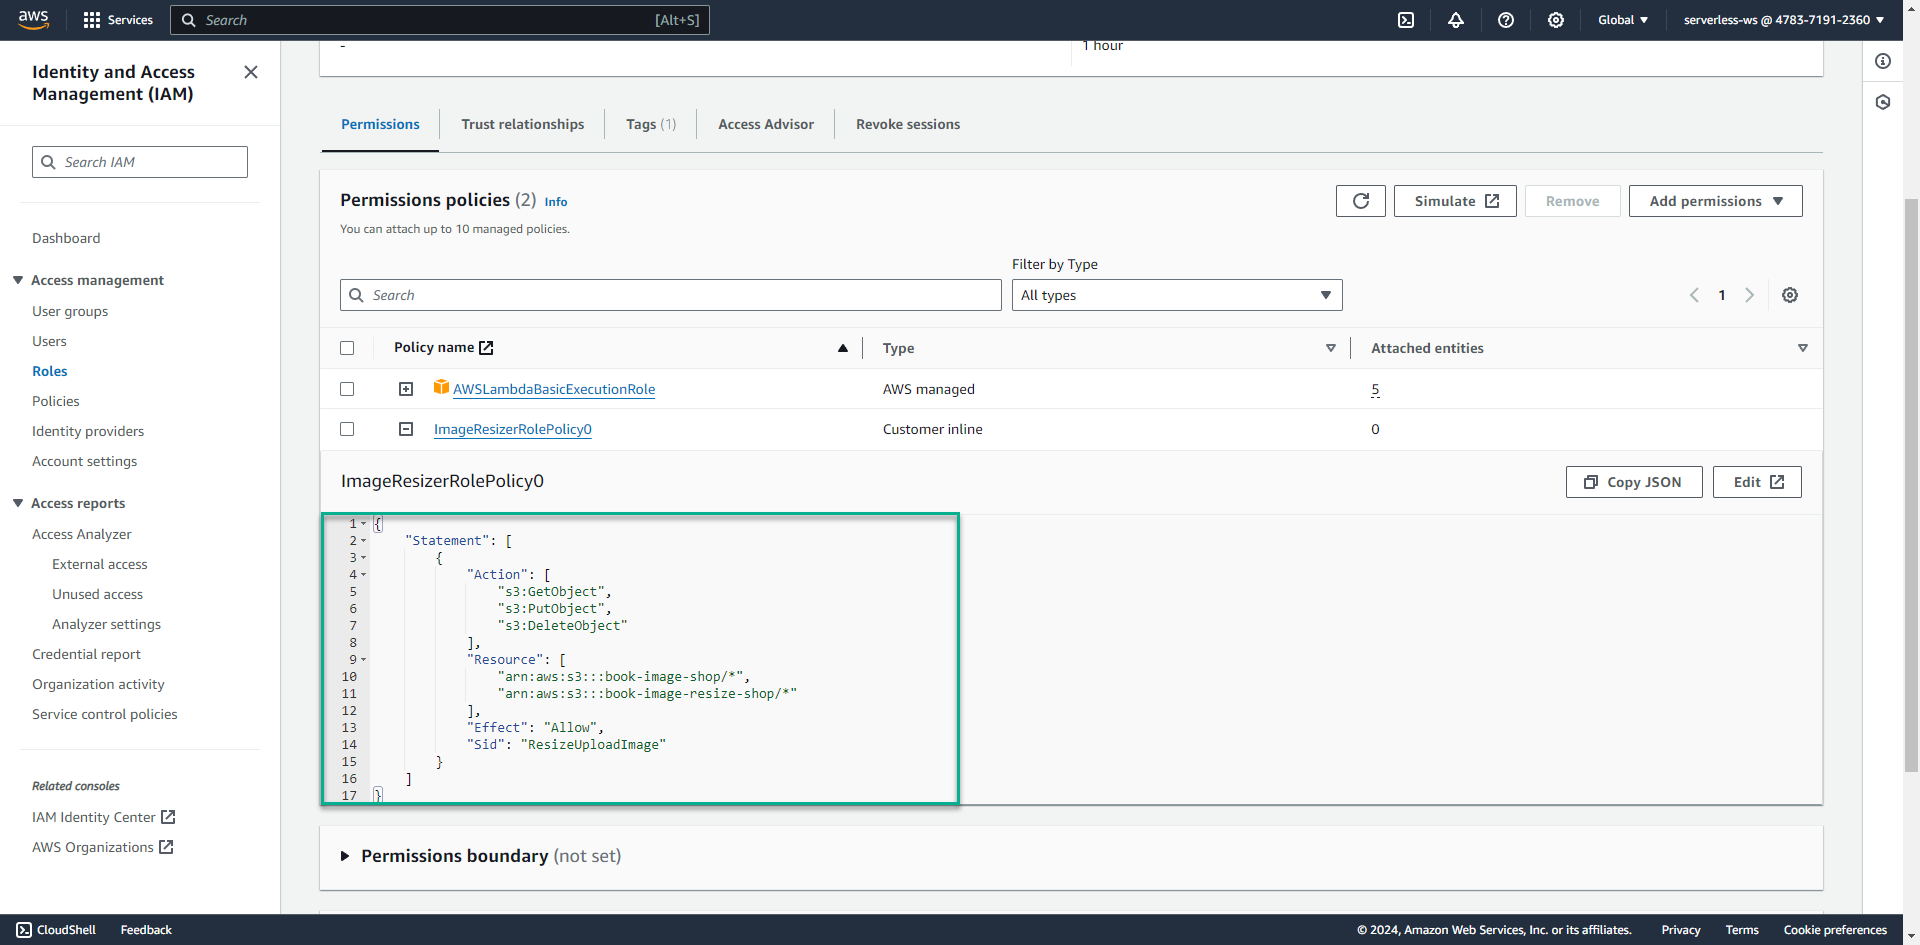
Task: Click the IAM Identity Center external link icon
Action: tap(168, 817)
